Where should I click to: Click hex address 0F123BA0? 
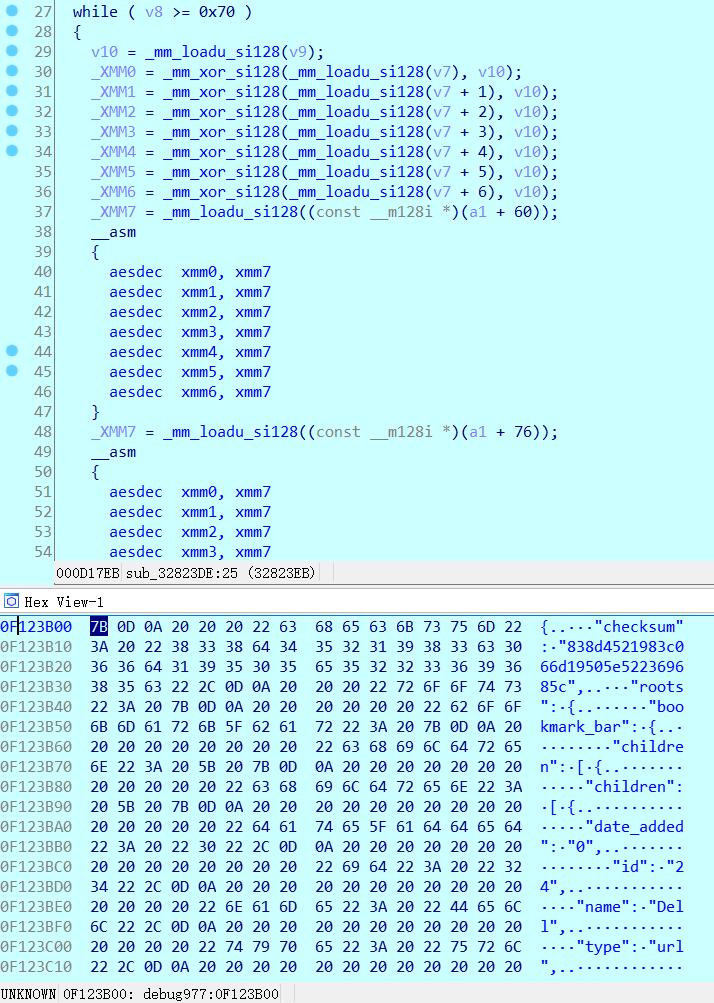(x=36, y=826)
